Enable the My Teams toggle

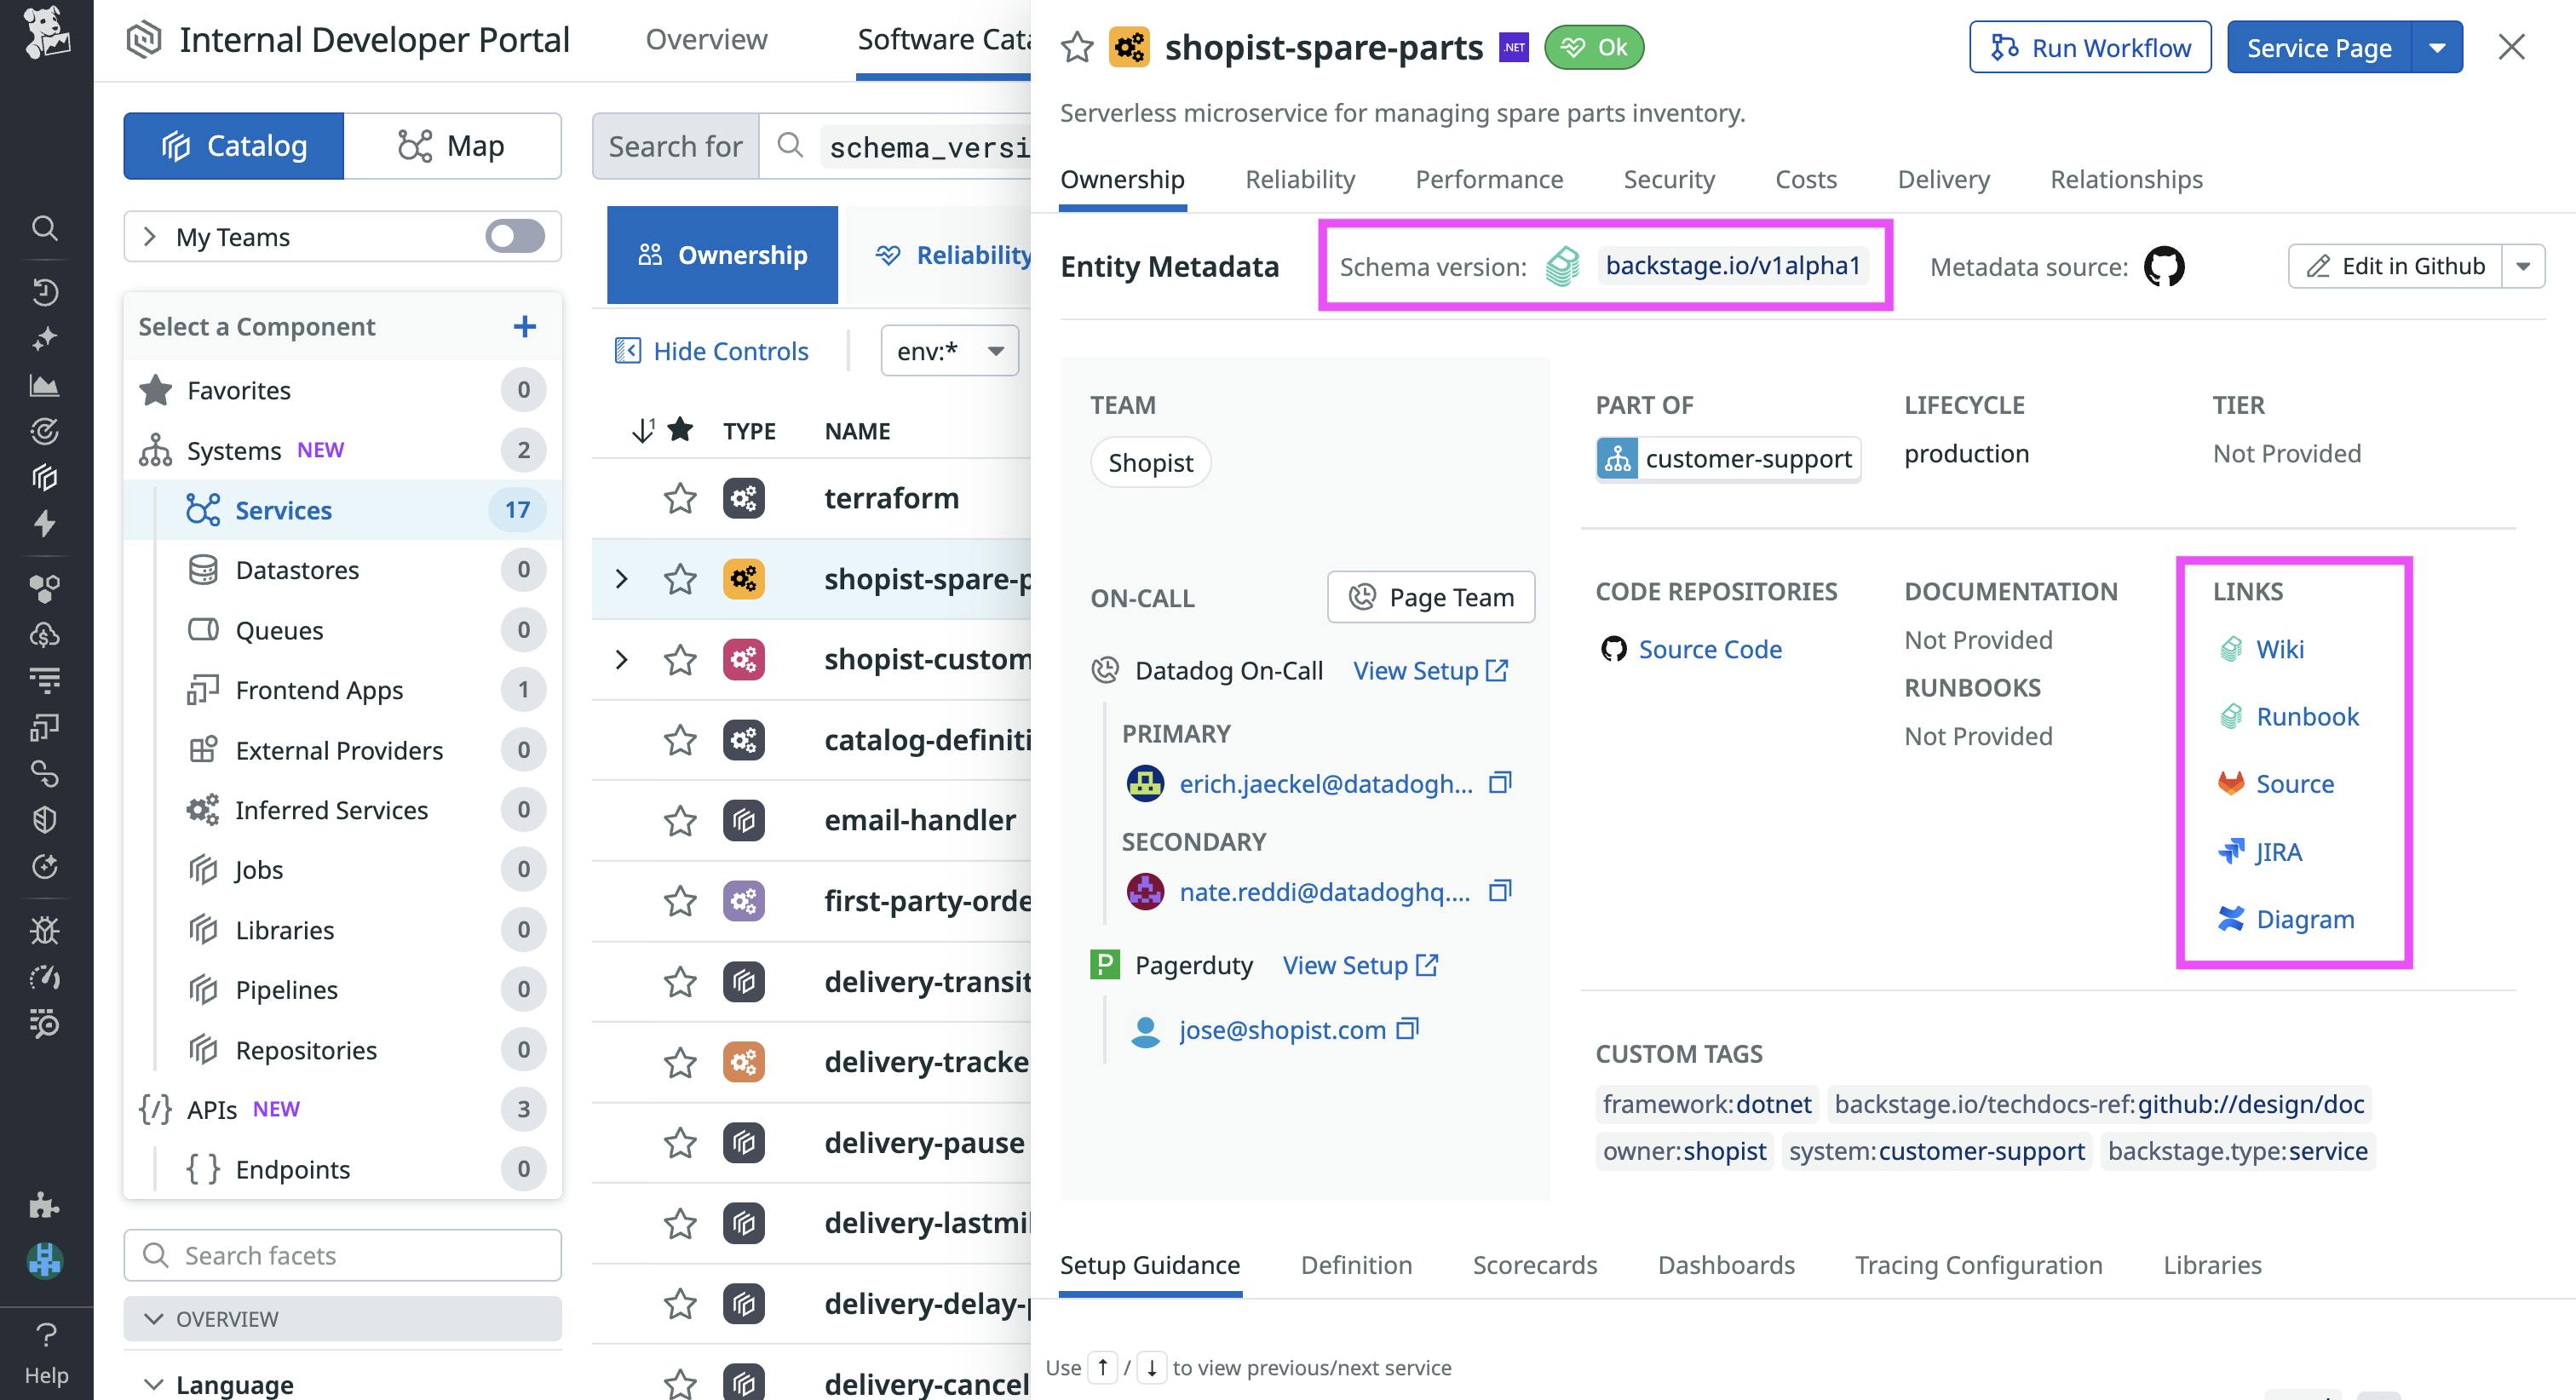[x=514, y=236]
